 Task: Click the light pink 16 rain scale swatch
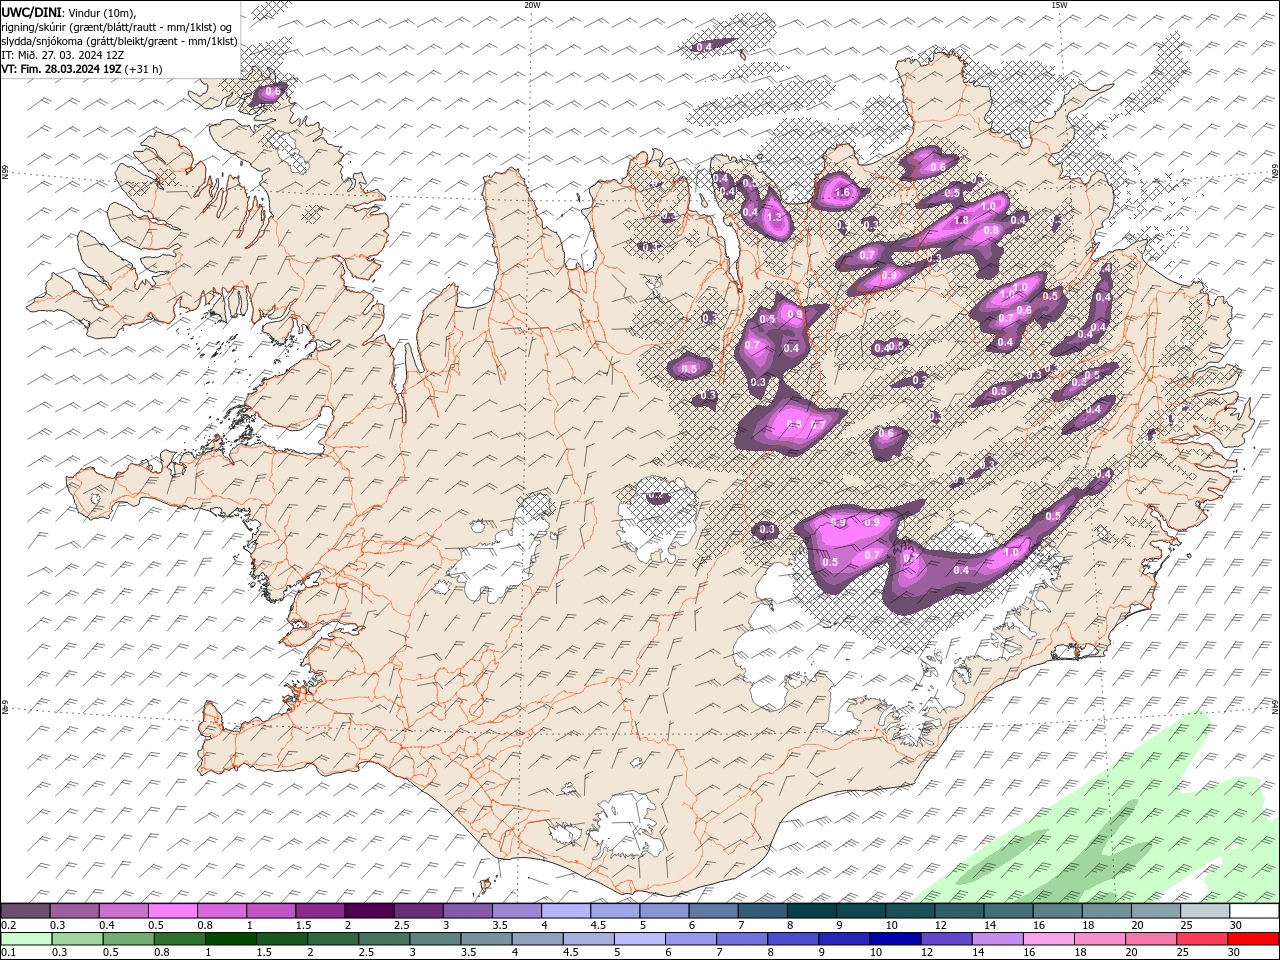(1049, 939)
